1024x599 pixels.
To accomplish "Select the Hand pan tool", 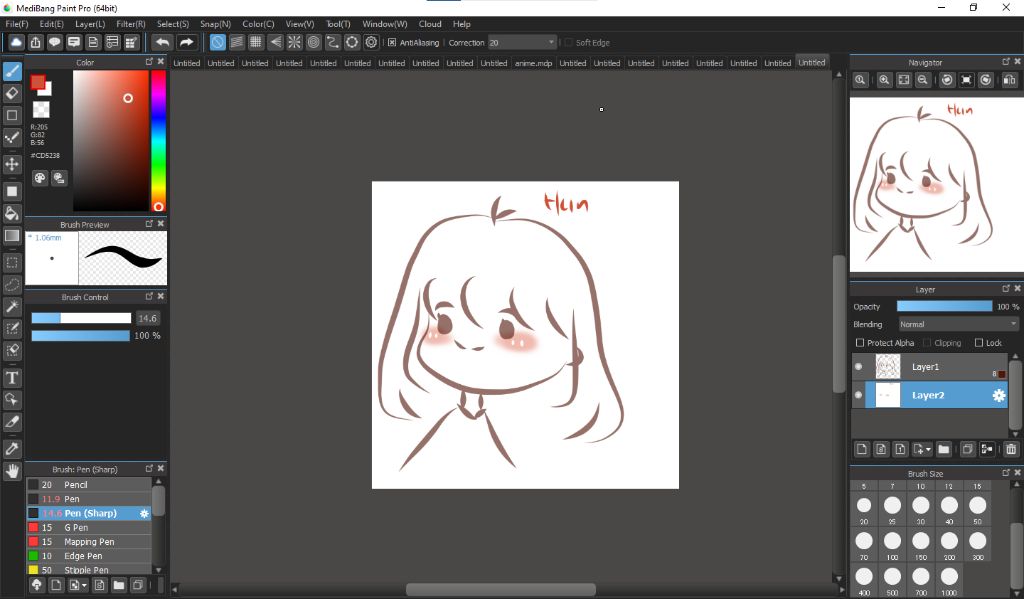I will [x=12, y=471].
